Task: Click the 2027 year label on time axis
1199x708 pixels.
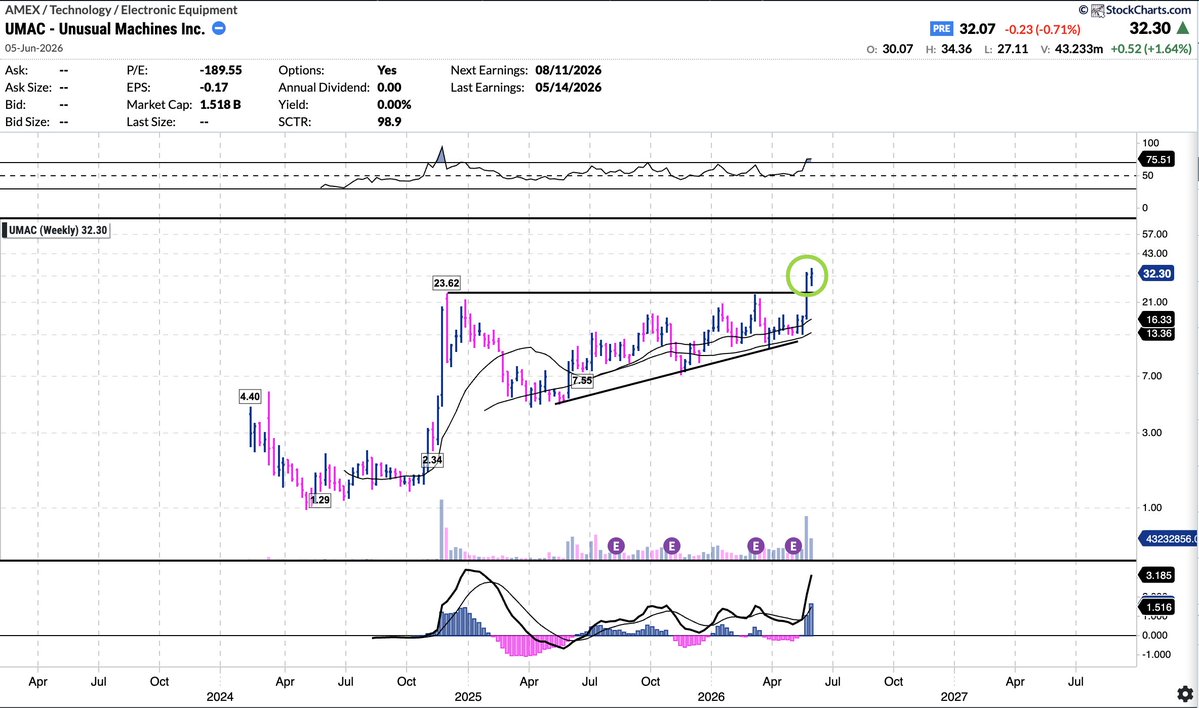Action: 954,697
